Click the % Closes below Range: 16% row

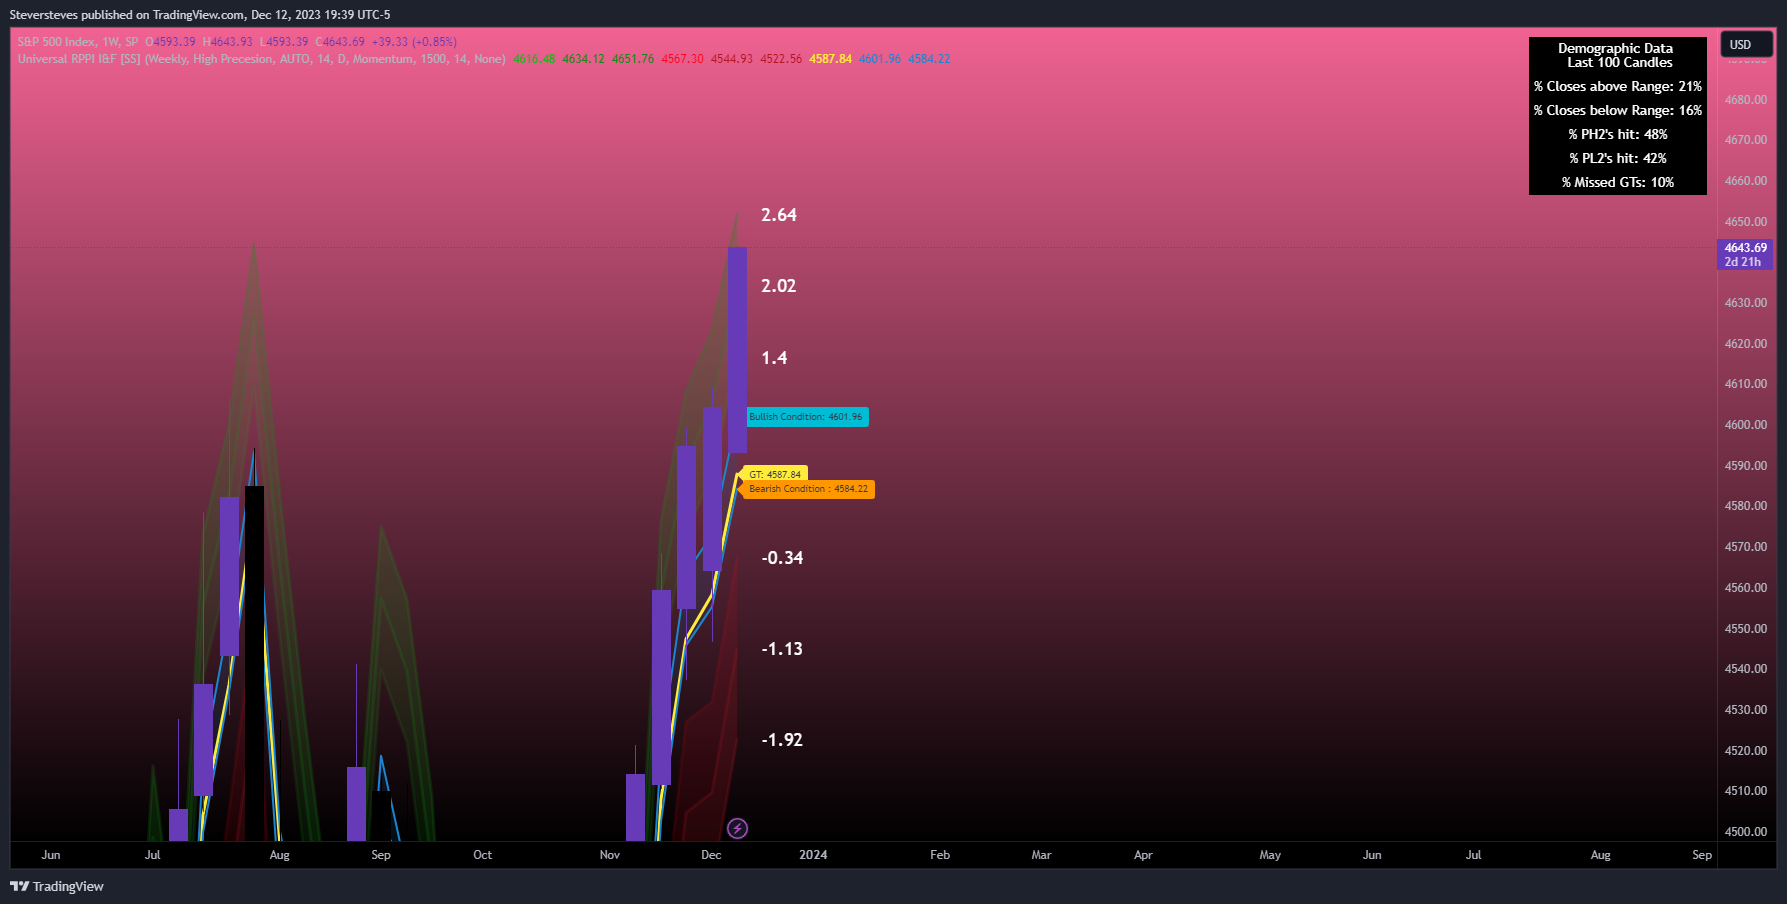tap(1617, 111)
